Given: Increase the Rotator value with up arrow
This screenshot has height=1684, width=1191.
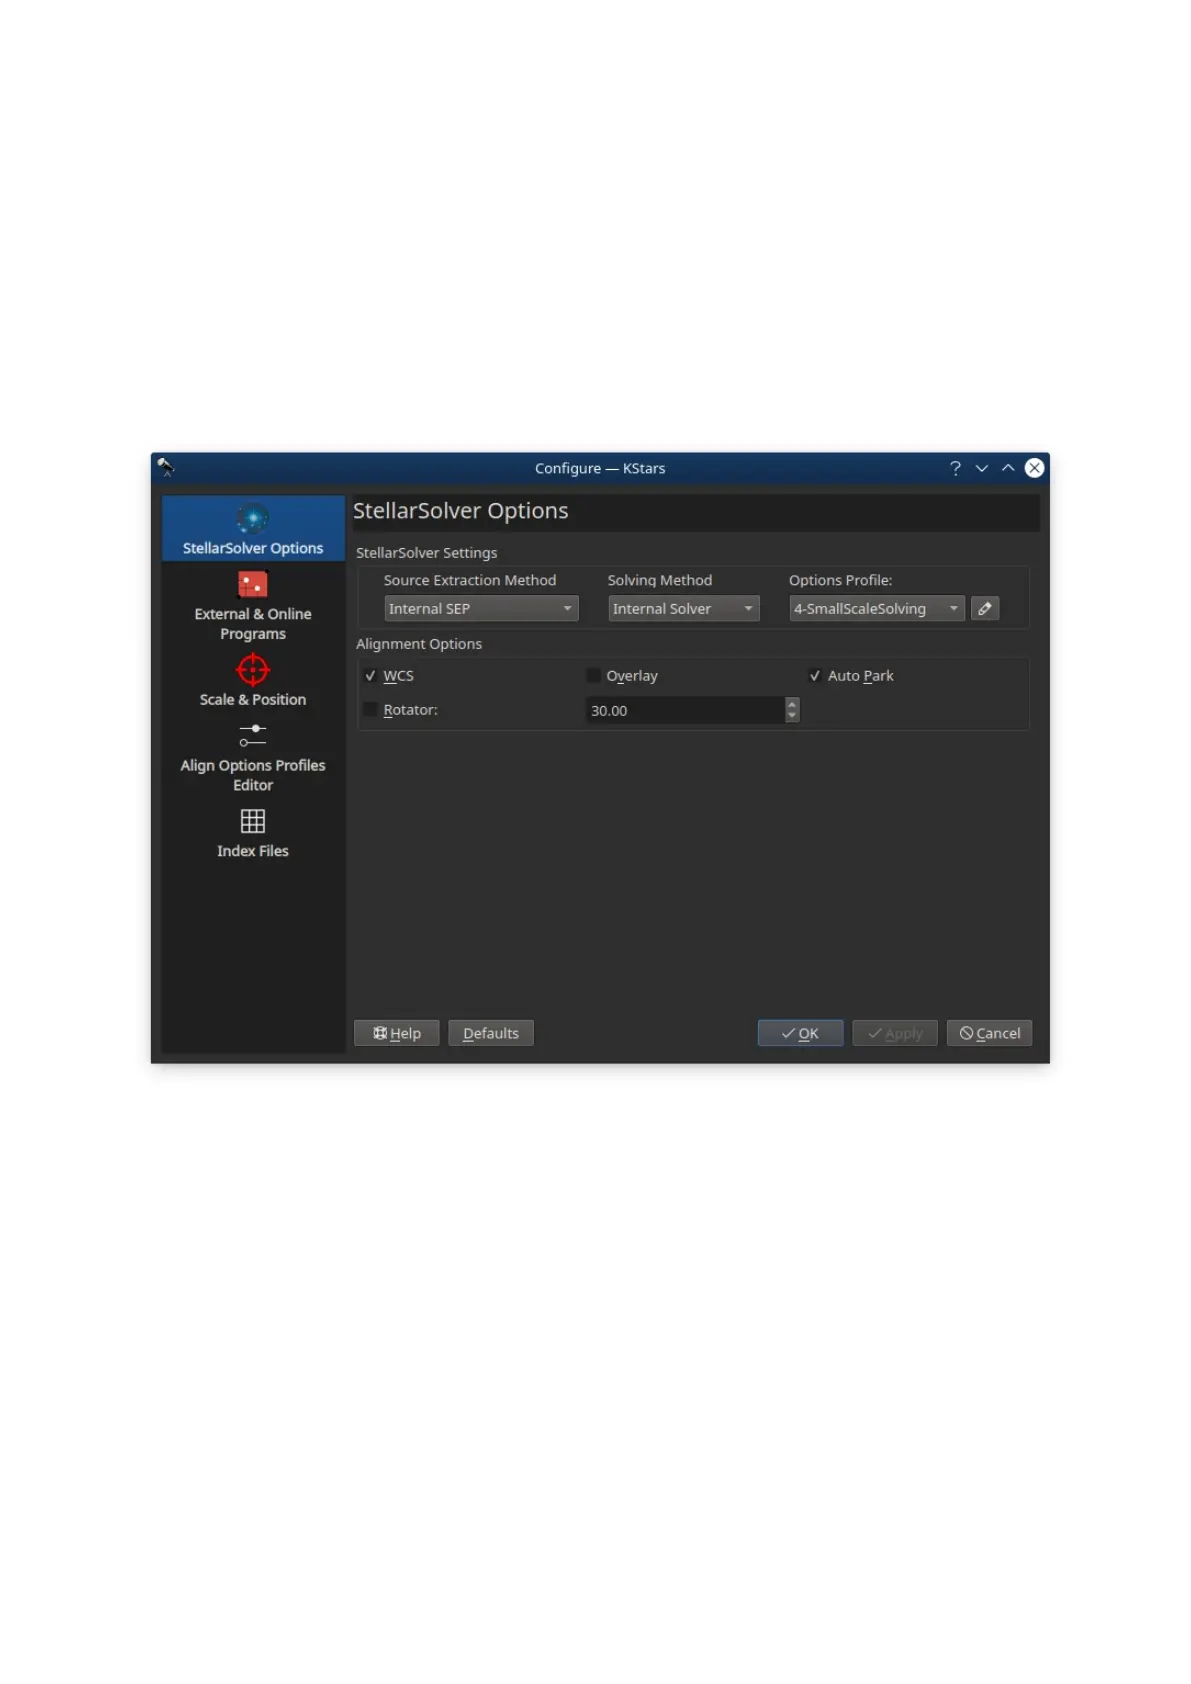Looking at the screenshot, I should point(792,704).
